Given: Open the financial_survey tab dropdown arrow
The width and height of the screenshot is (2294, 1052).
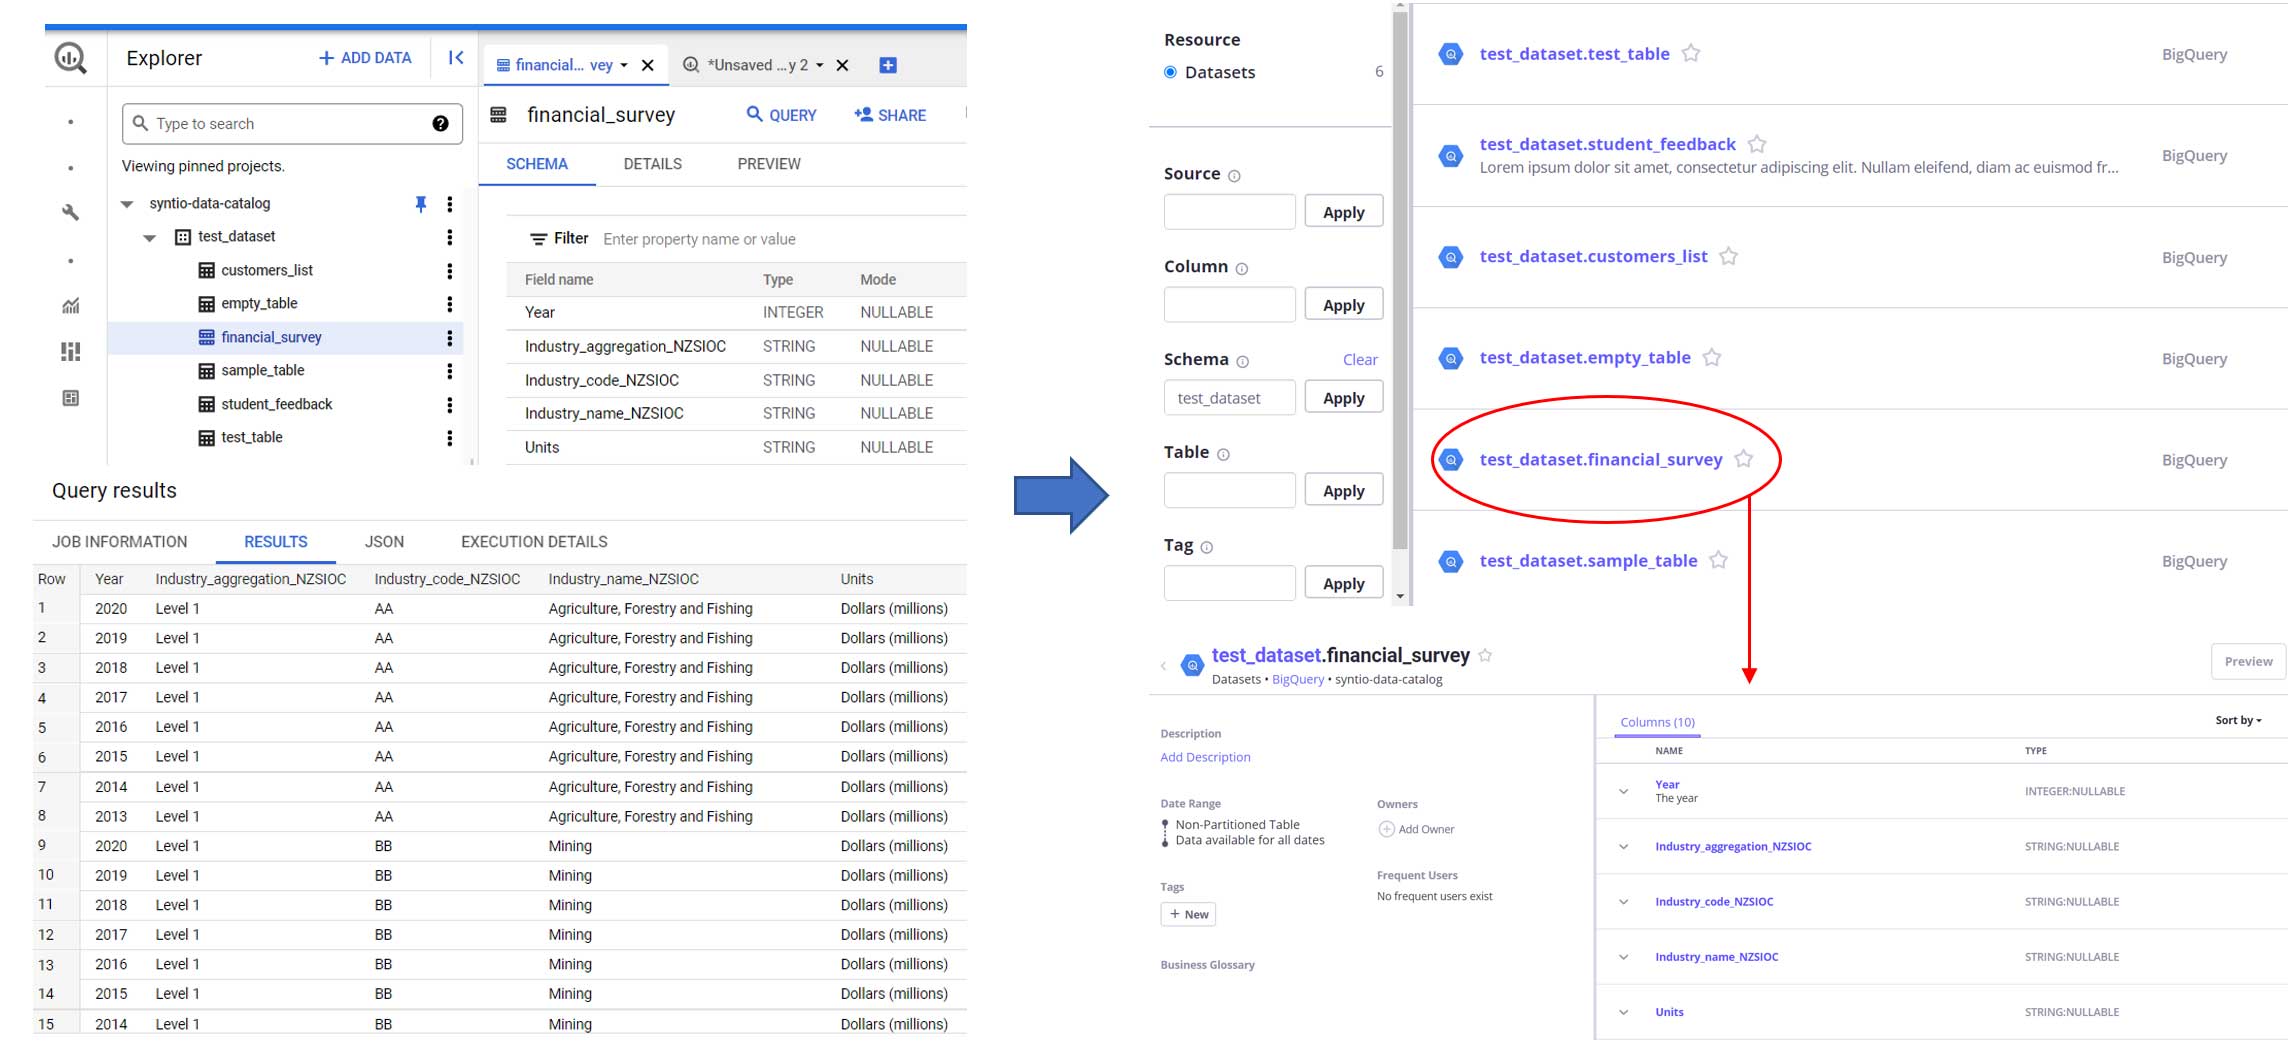Looking at the screenshot, I should point(624,66).
